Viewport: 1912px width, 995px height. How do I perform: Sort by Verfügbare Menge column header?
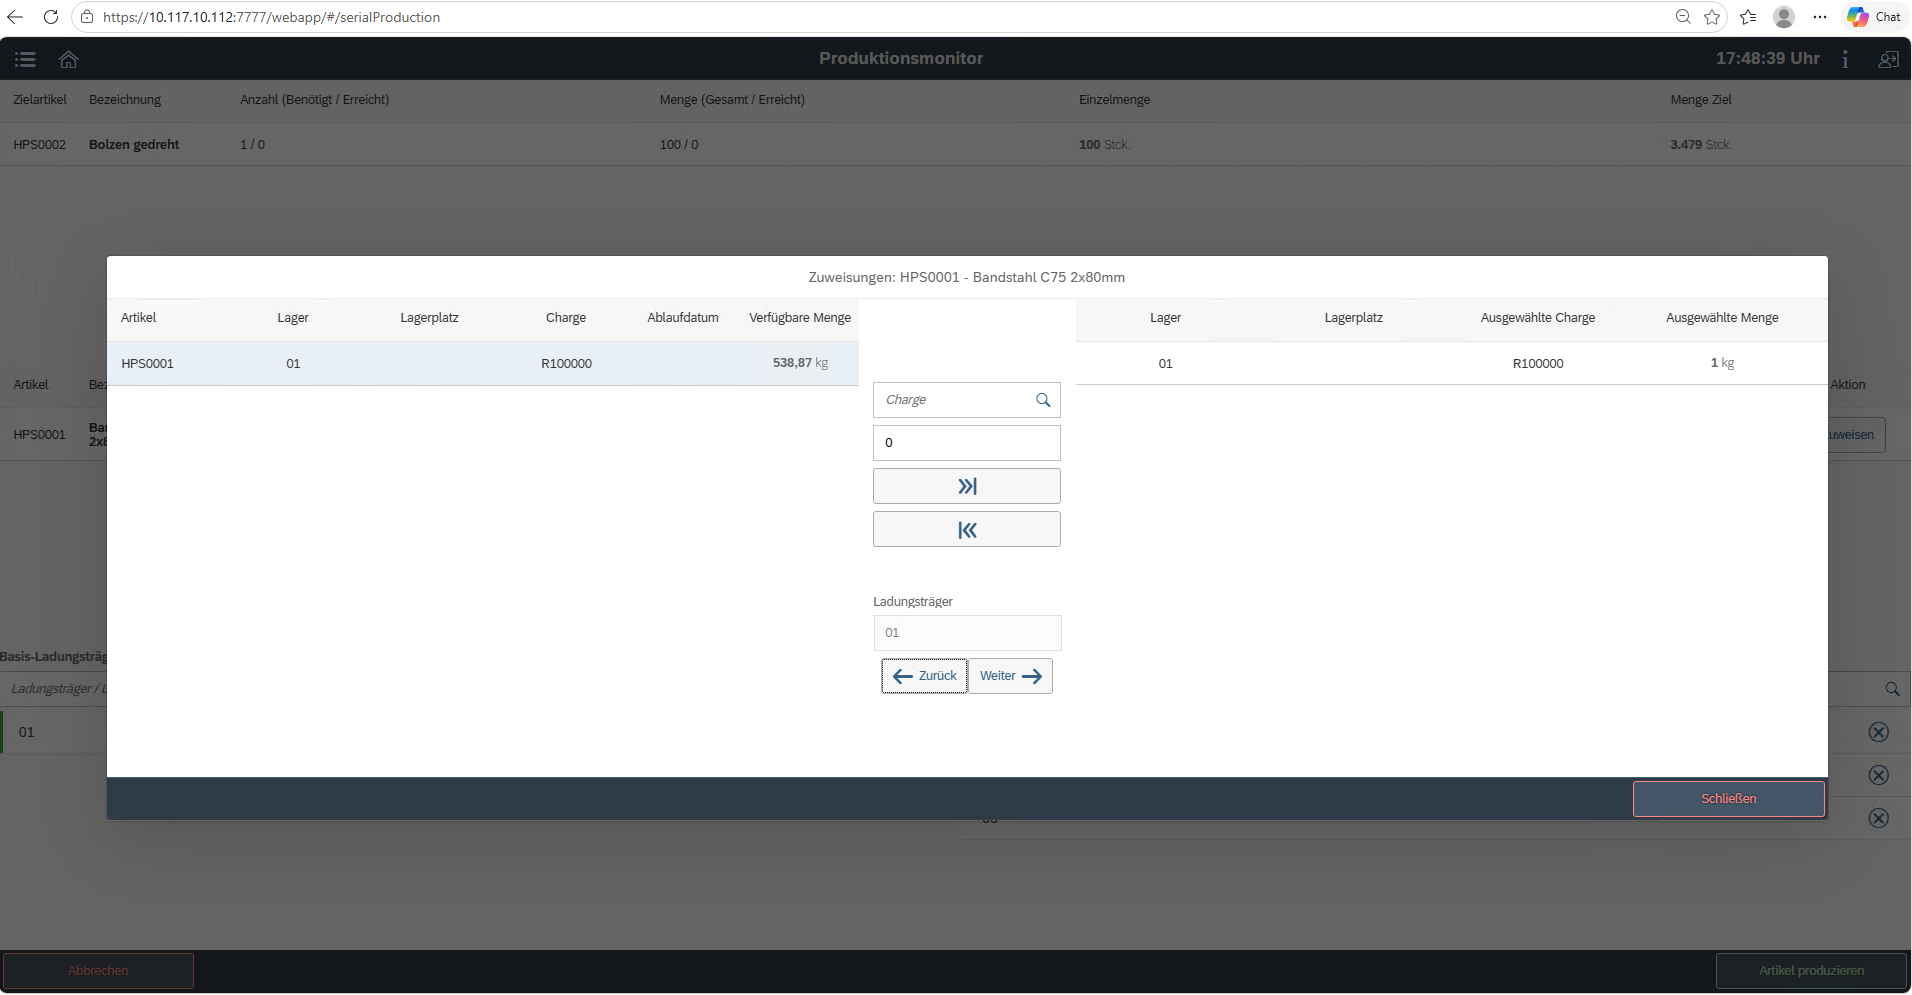800,318
